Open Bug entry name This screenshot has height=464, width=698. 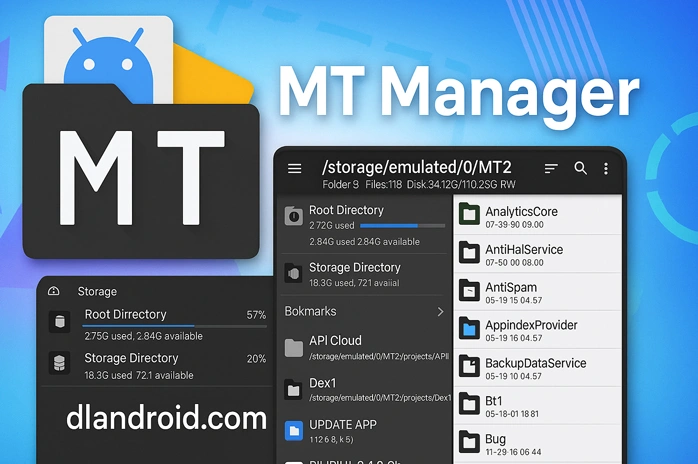(495, 440)
